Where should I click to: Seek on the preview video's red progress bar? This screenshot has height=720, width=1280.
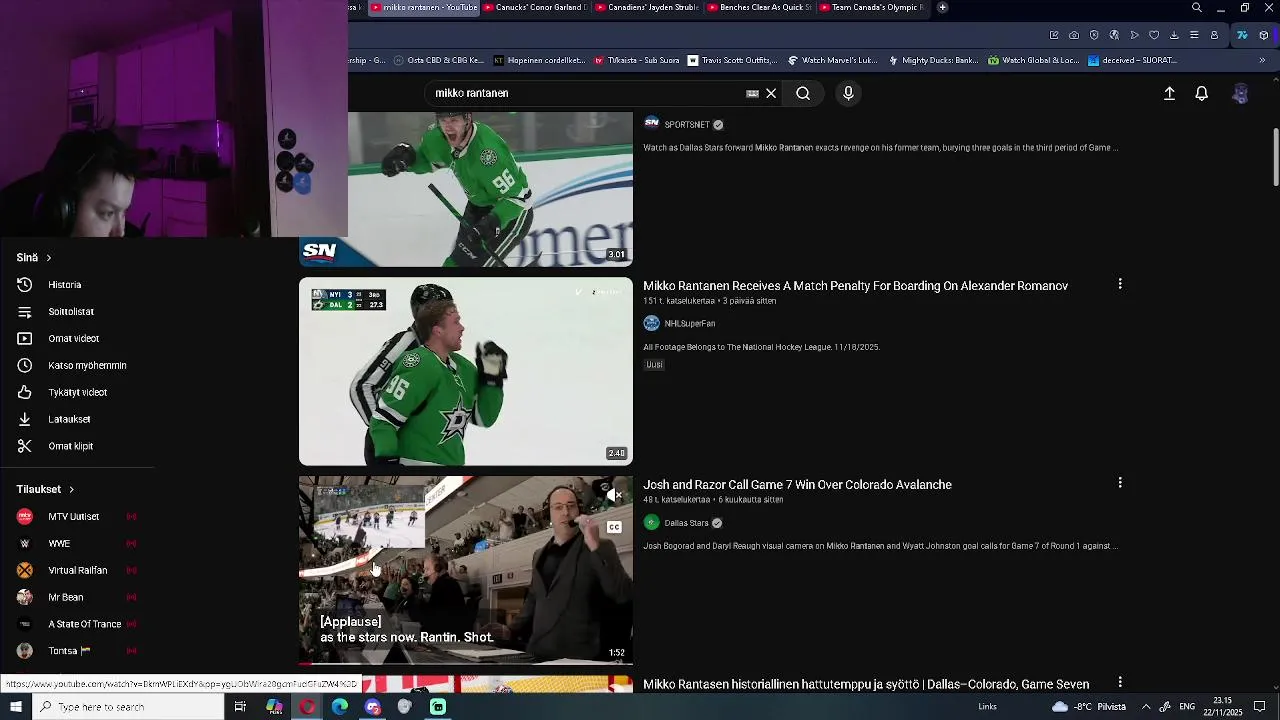click(x=466, y=663)
